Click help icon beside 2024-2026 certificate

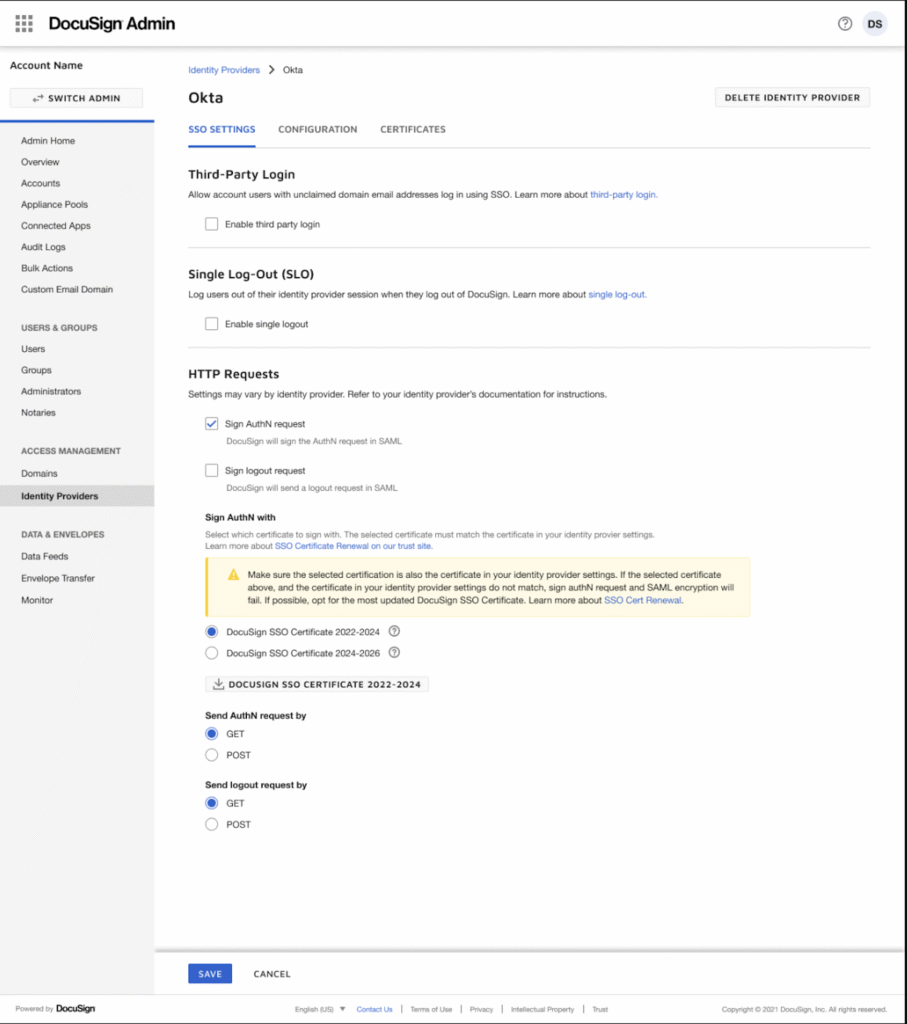click(x=394, y=652)
